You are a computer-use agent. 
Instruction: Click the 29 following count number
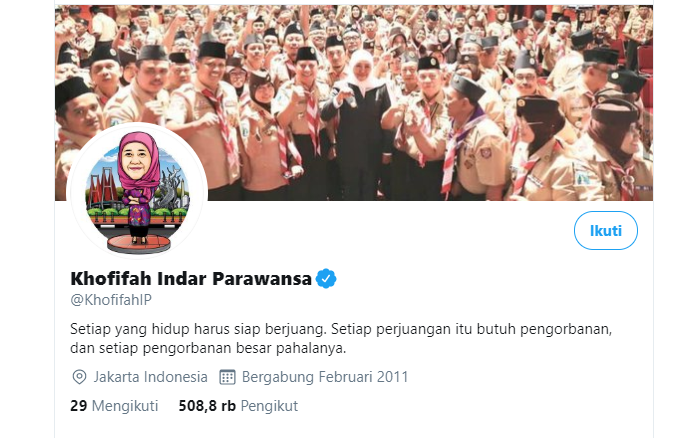pos(78,406)
